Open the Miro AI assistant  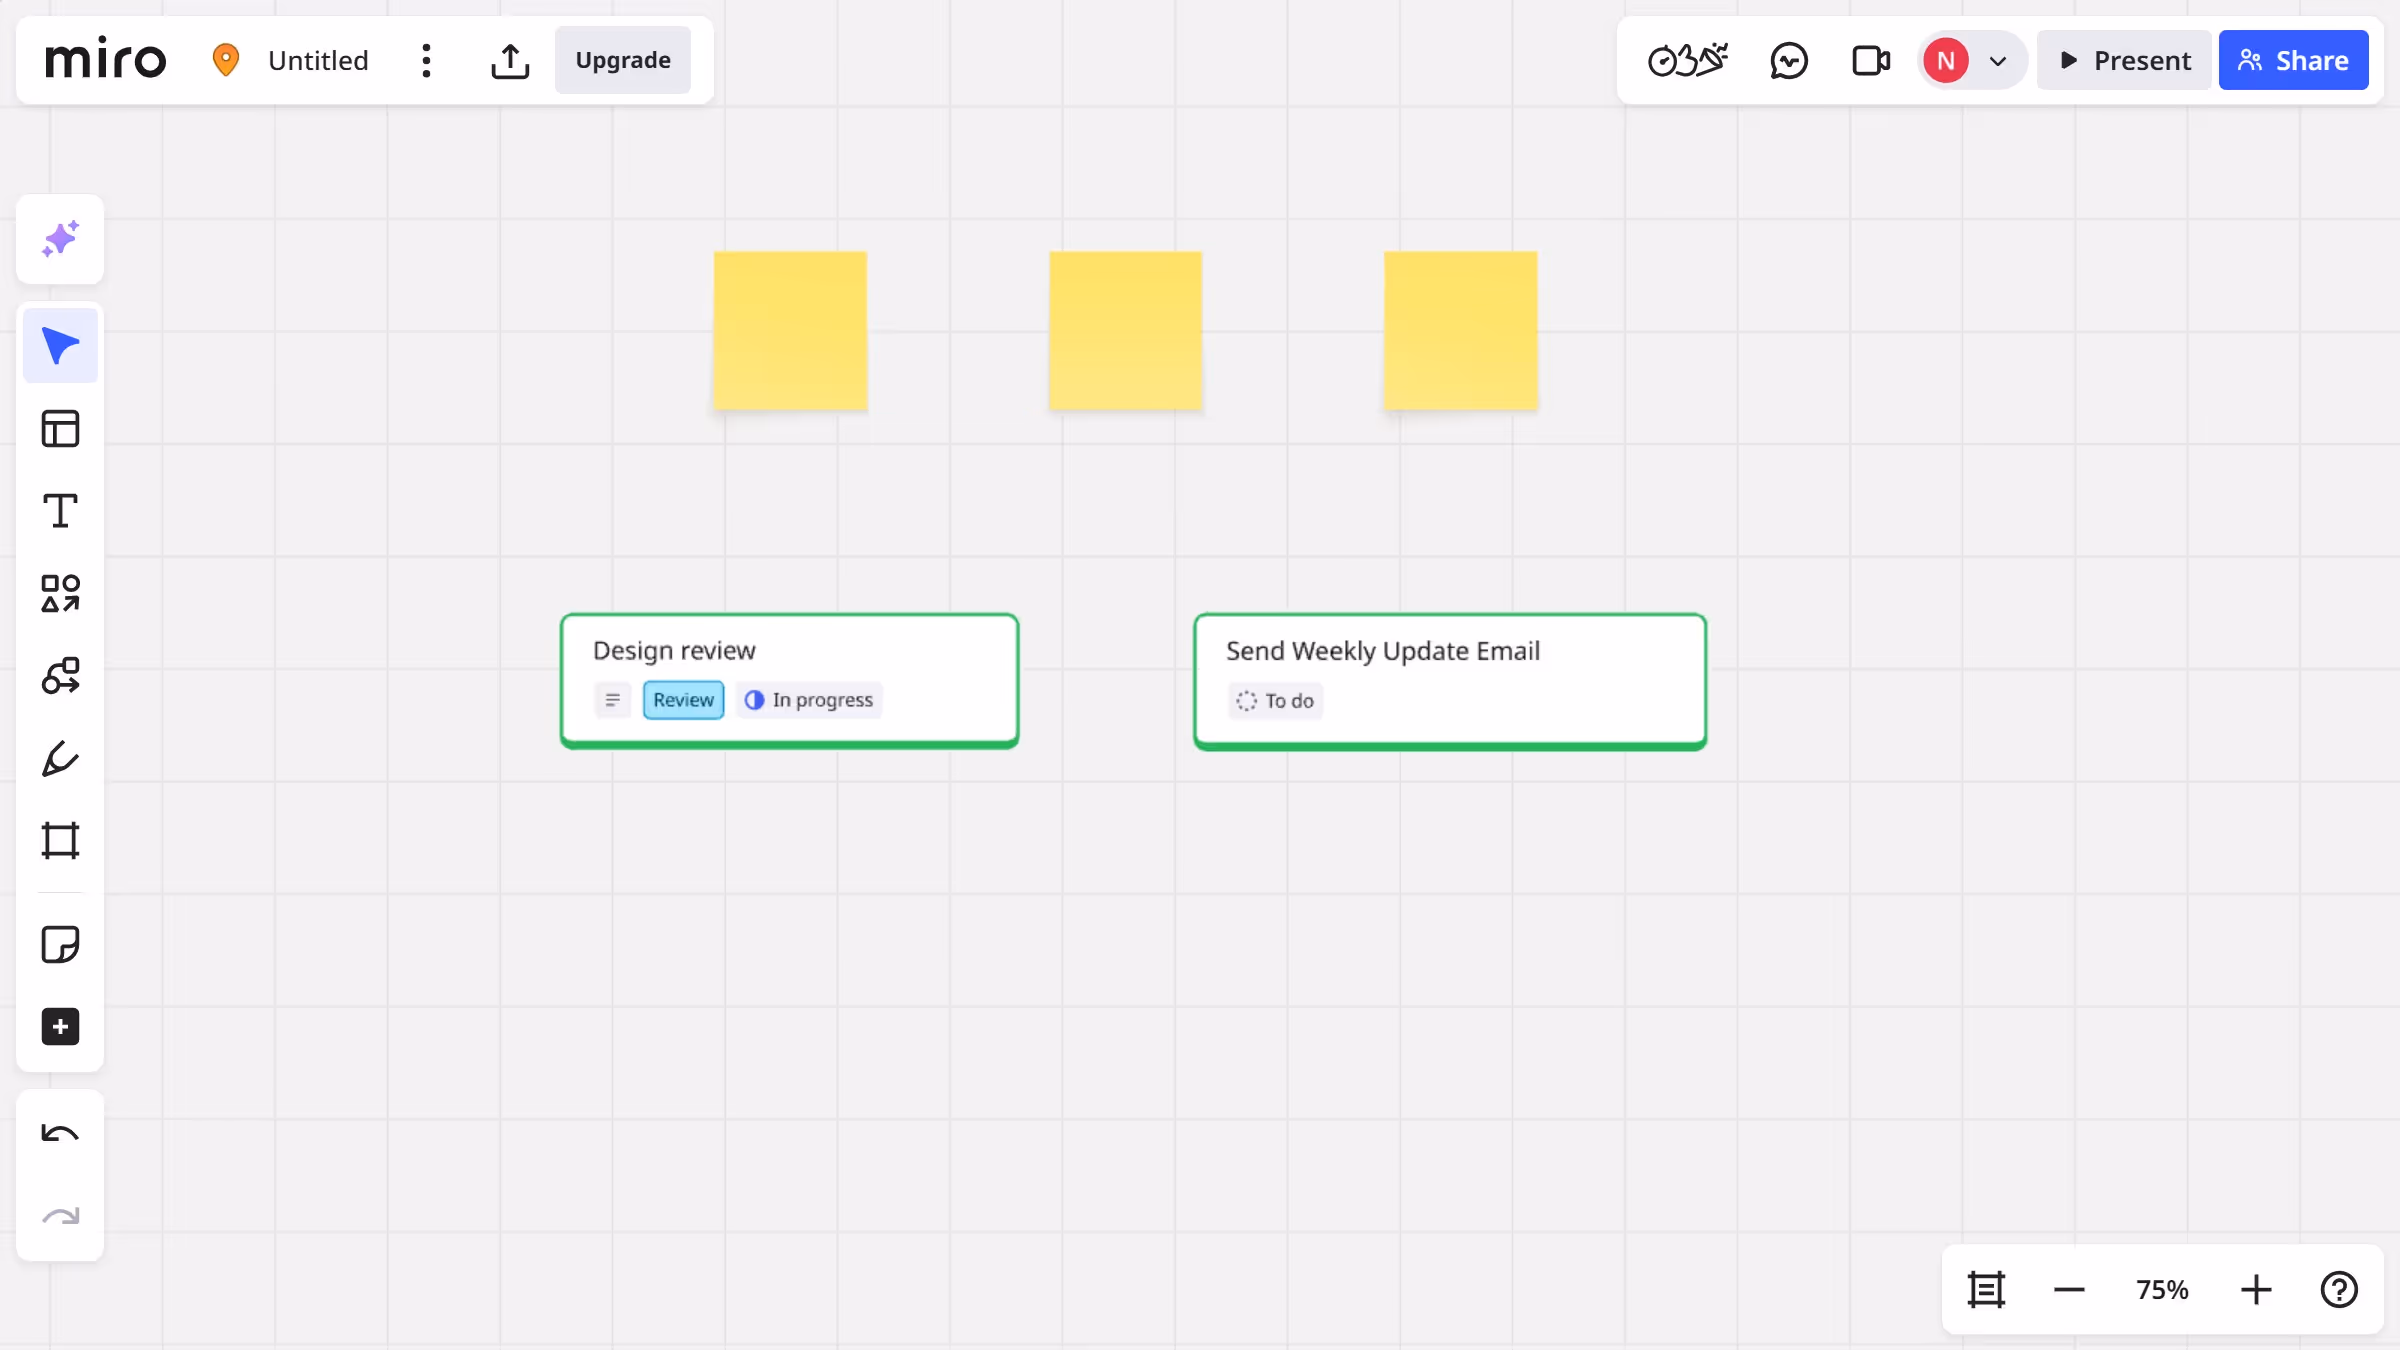(x=60, y=238)
